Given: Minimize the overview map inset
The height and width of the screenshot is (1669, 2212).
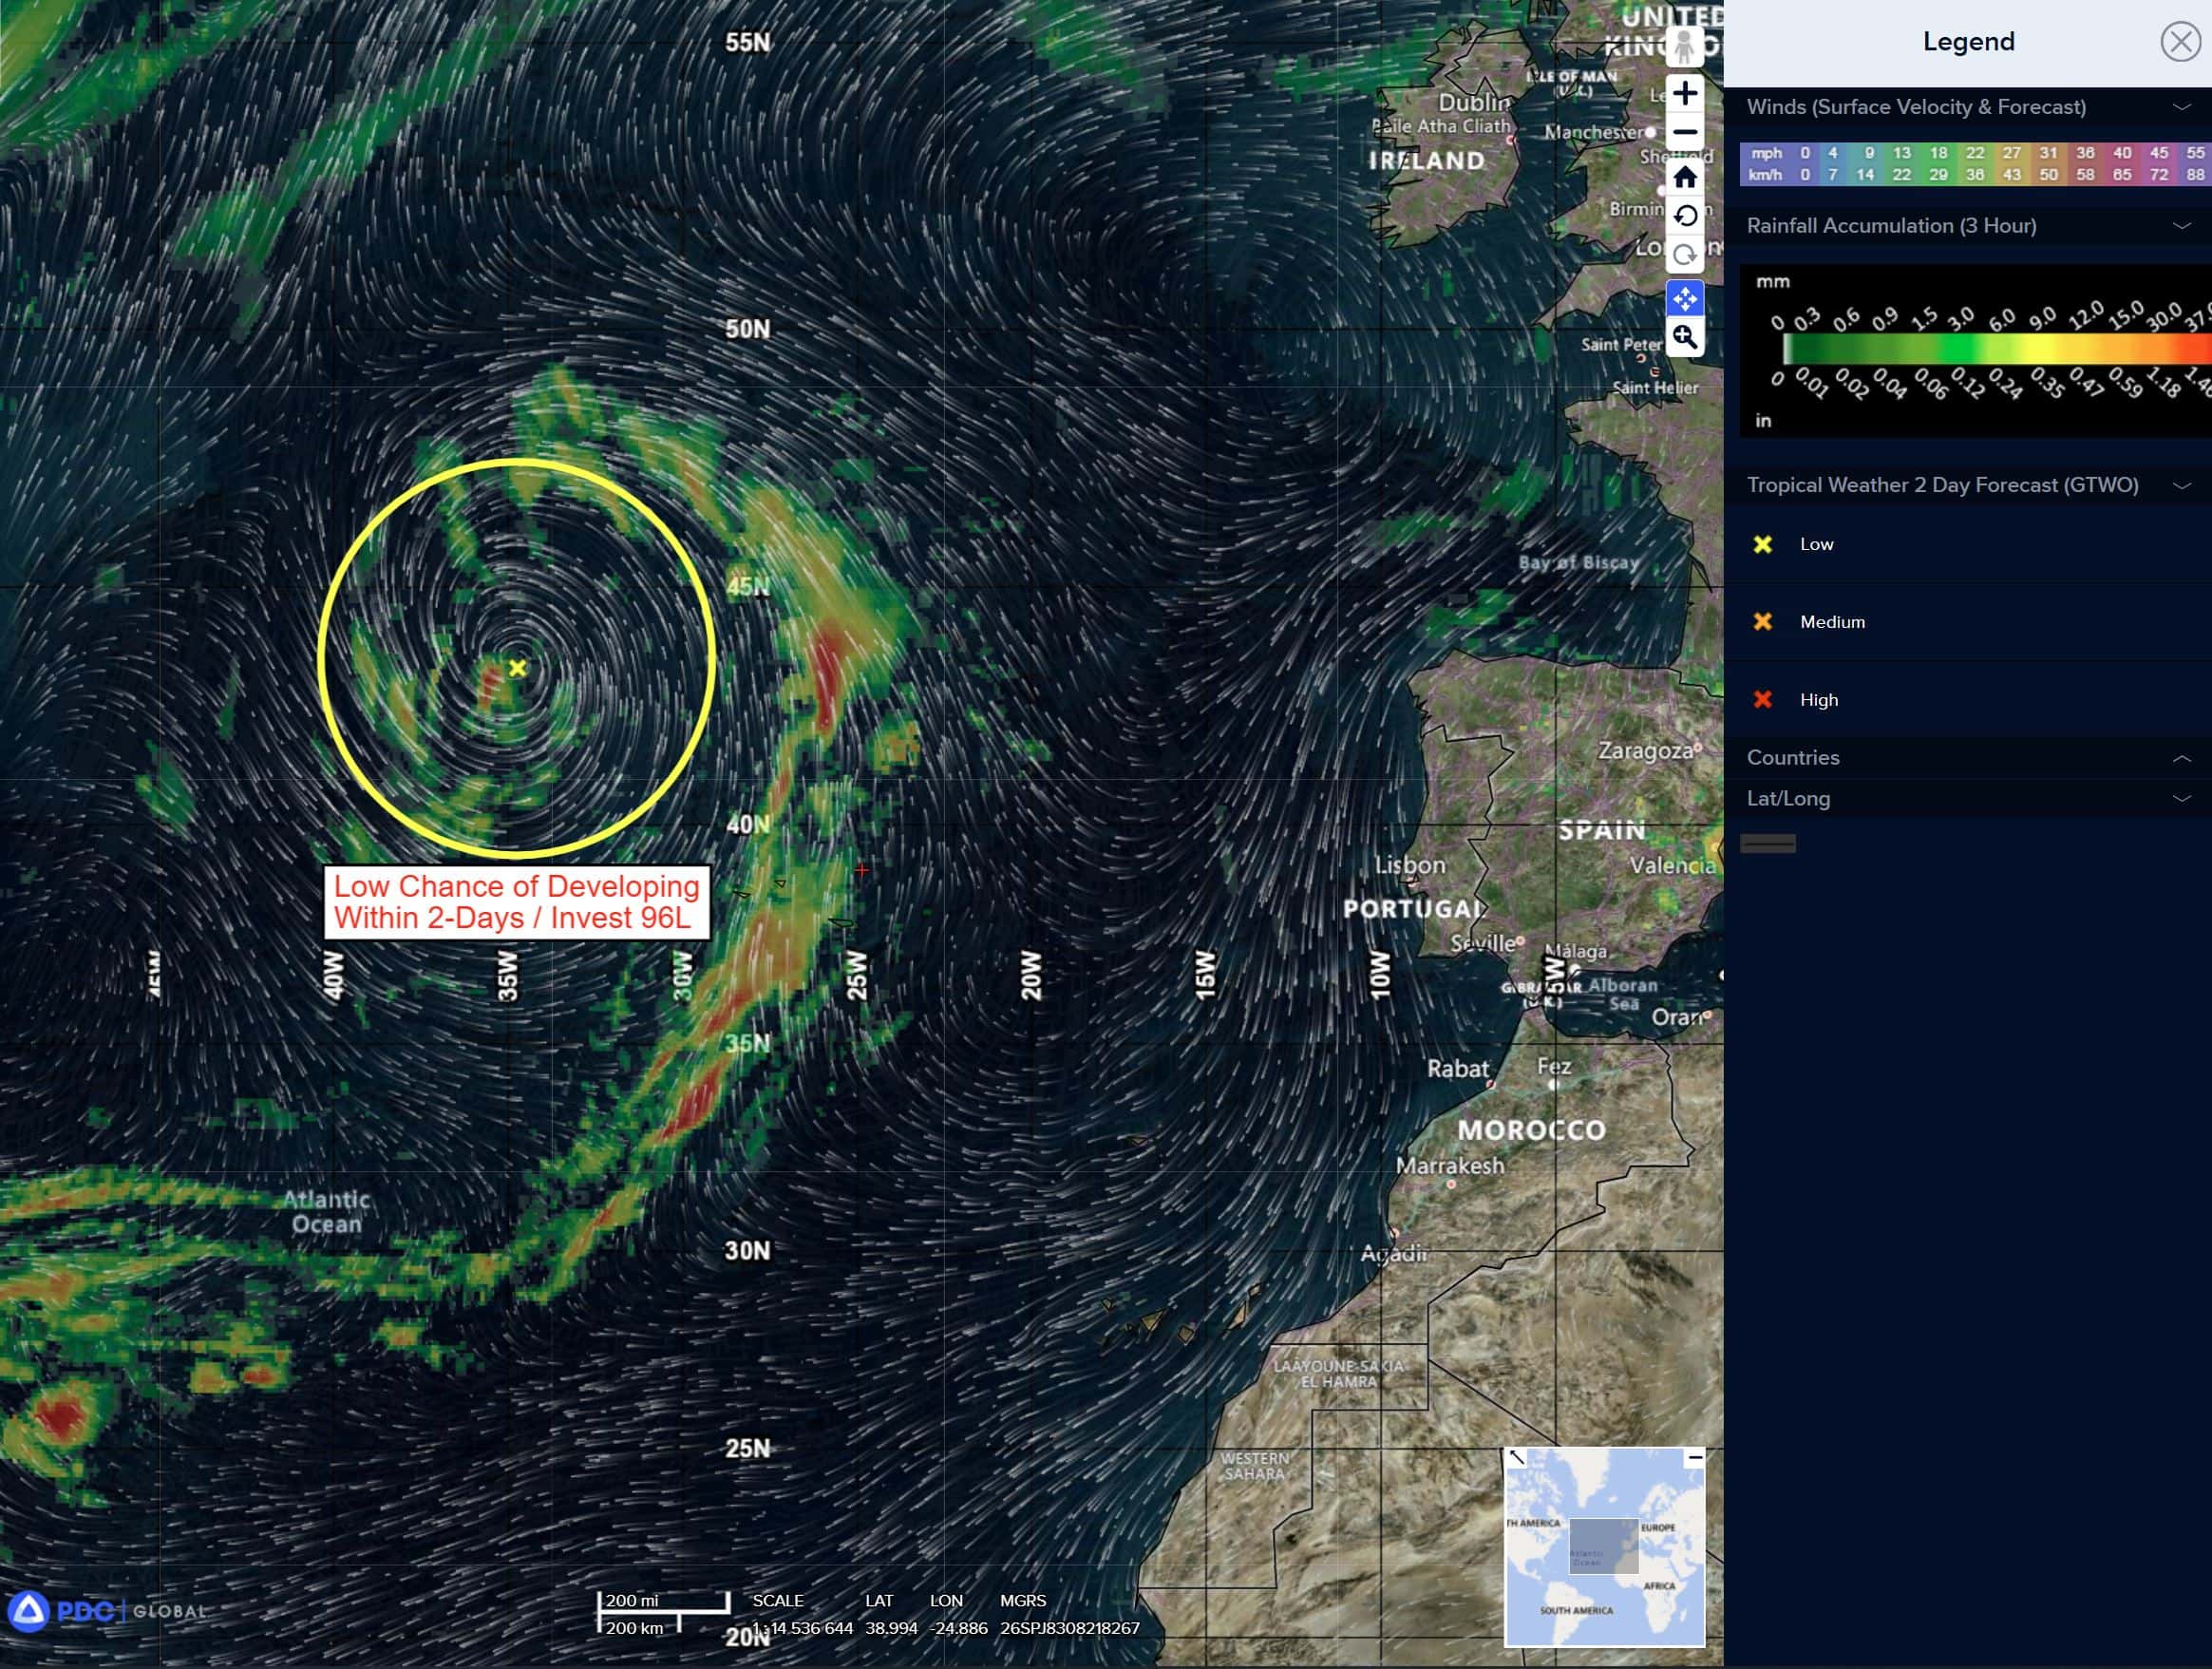Looking at the screenshot, I should [1694, 1458].
